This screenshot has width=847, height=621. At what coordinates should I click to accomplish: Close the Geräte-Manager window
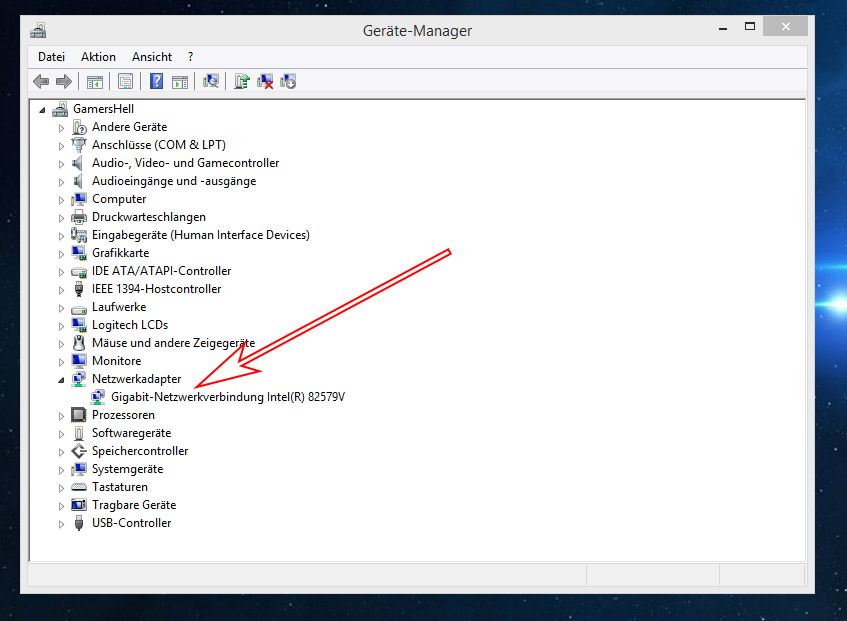[789, 29]
